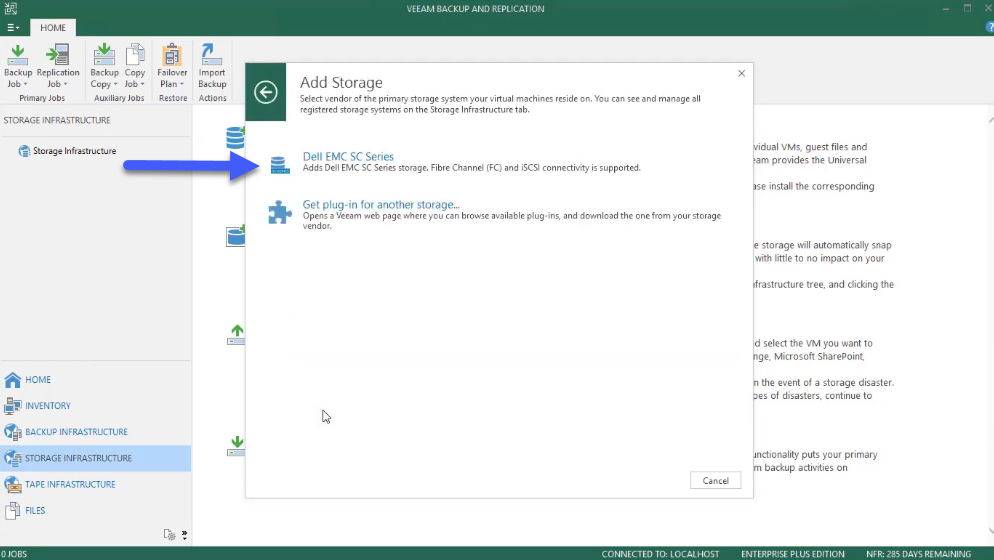Click the Dell EMC SC Series storage icon
The height and width of the screenshot is (560, 994).
click(x=280, y=165)
